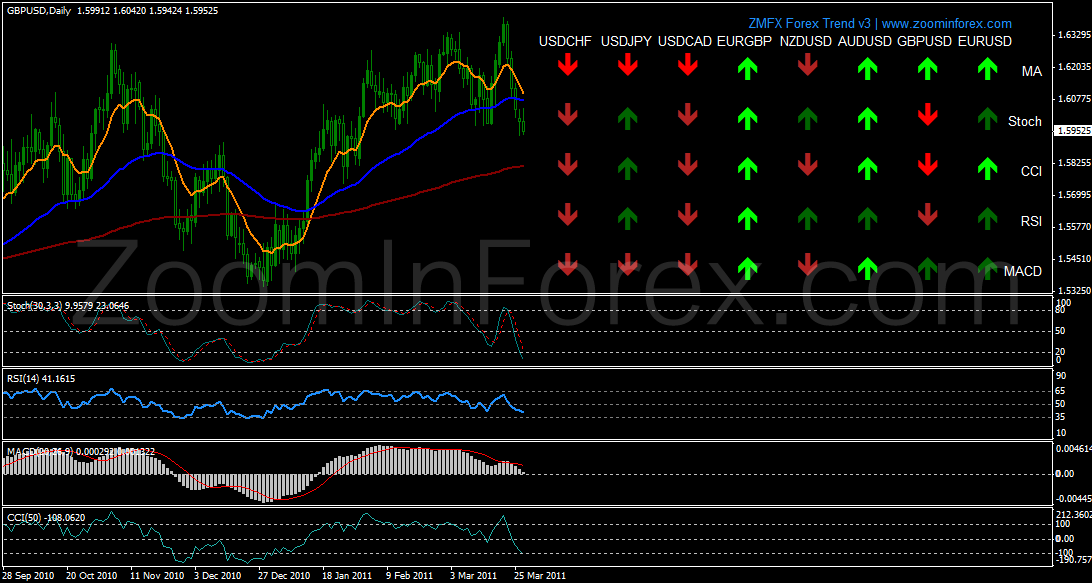Click the USDJPY Stoch up arrow
Viewport: 1092px width, 583px height.
pos(627,118)
